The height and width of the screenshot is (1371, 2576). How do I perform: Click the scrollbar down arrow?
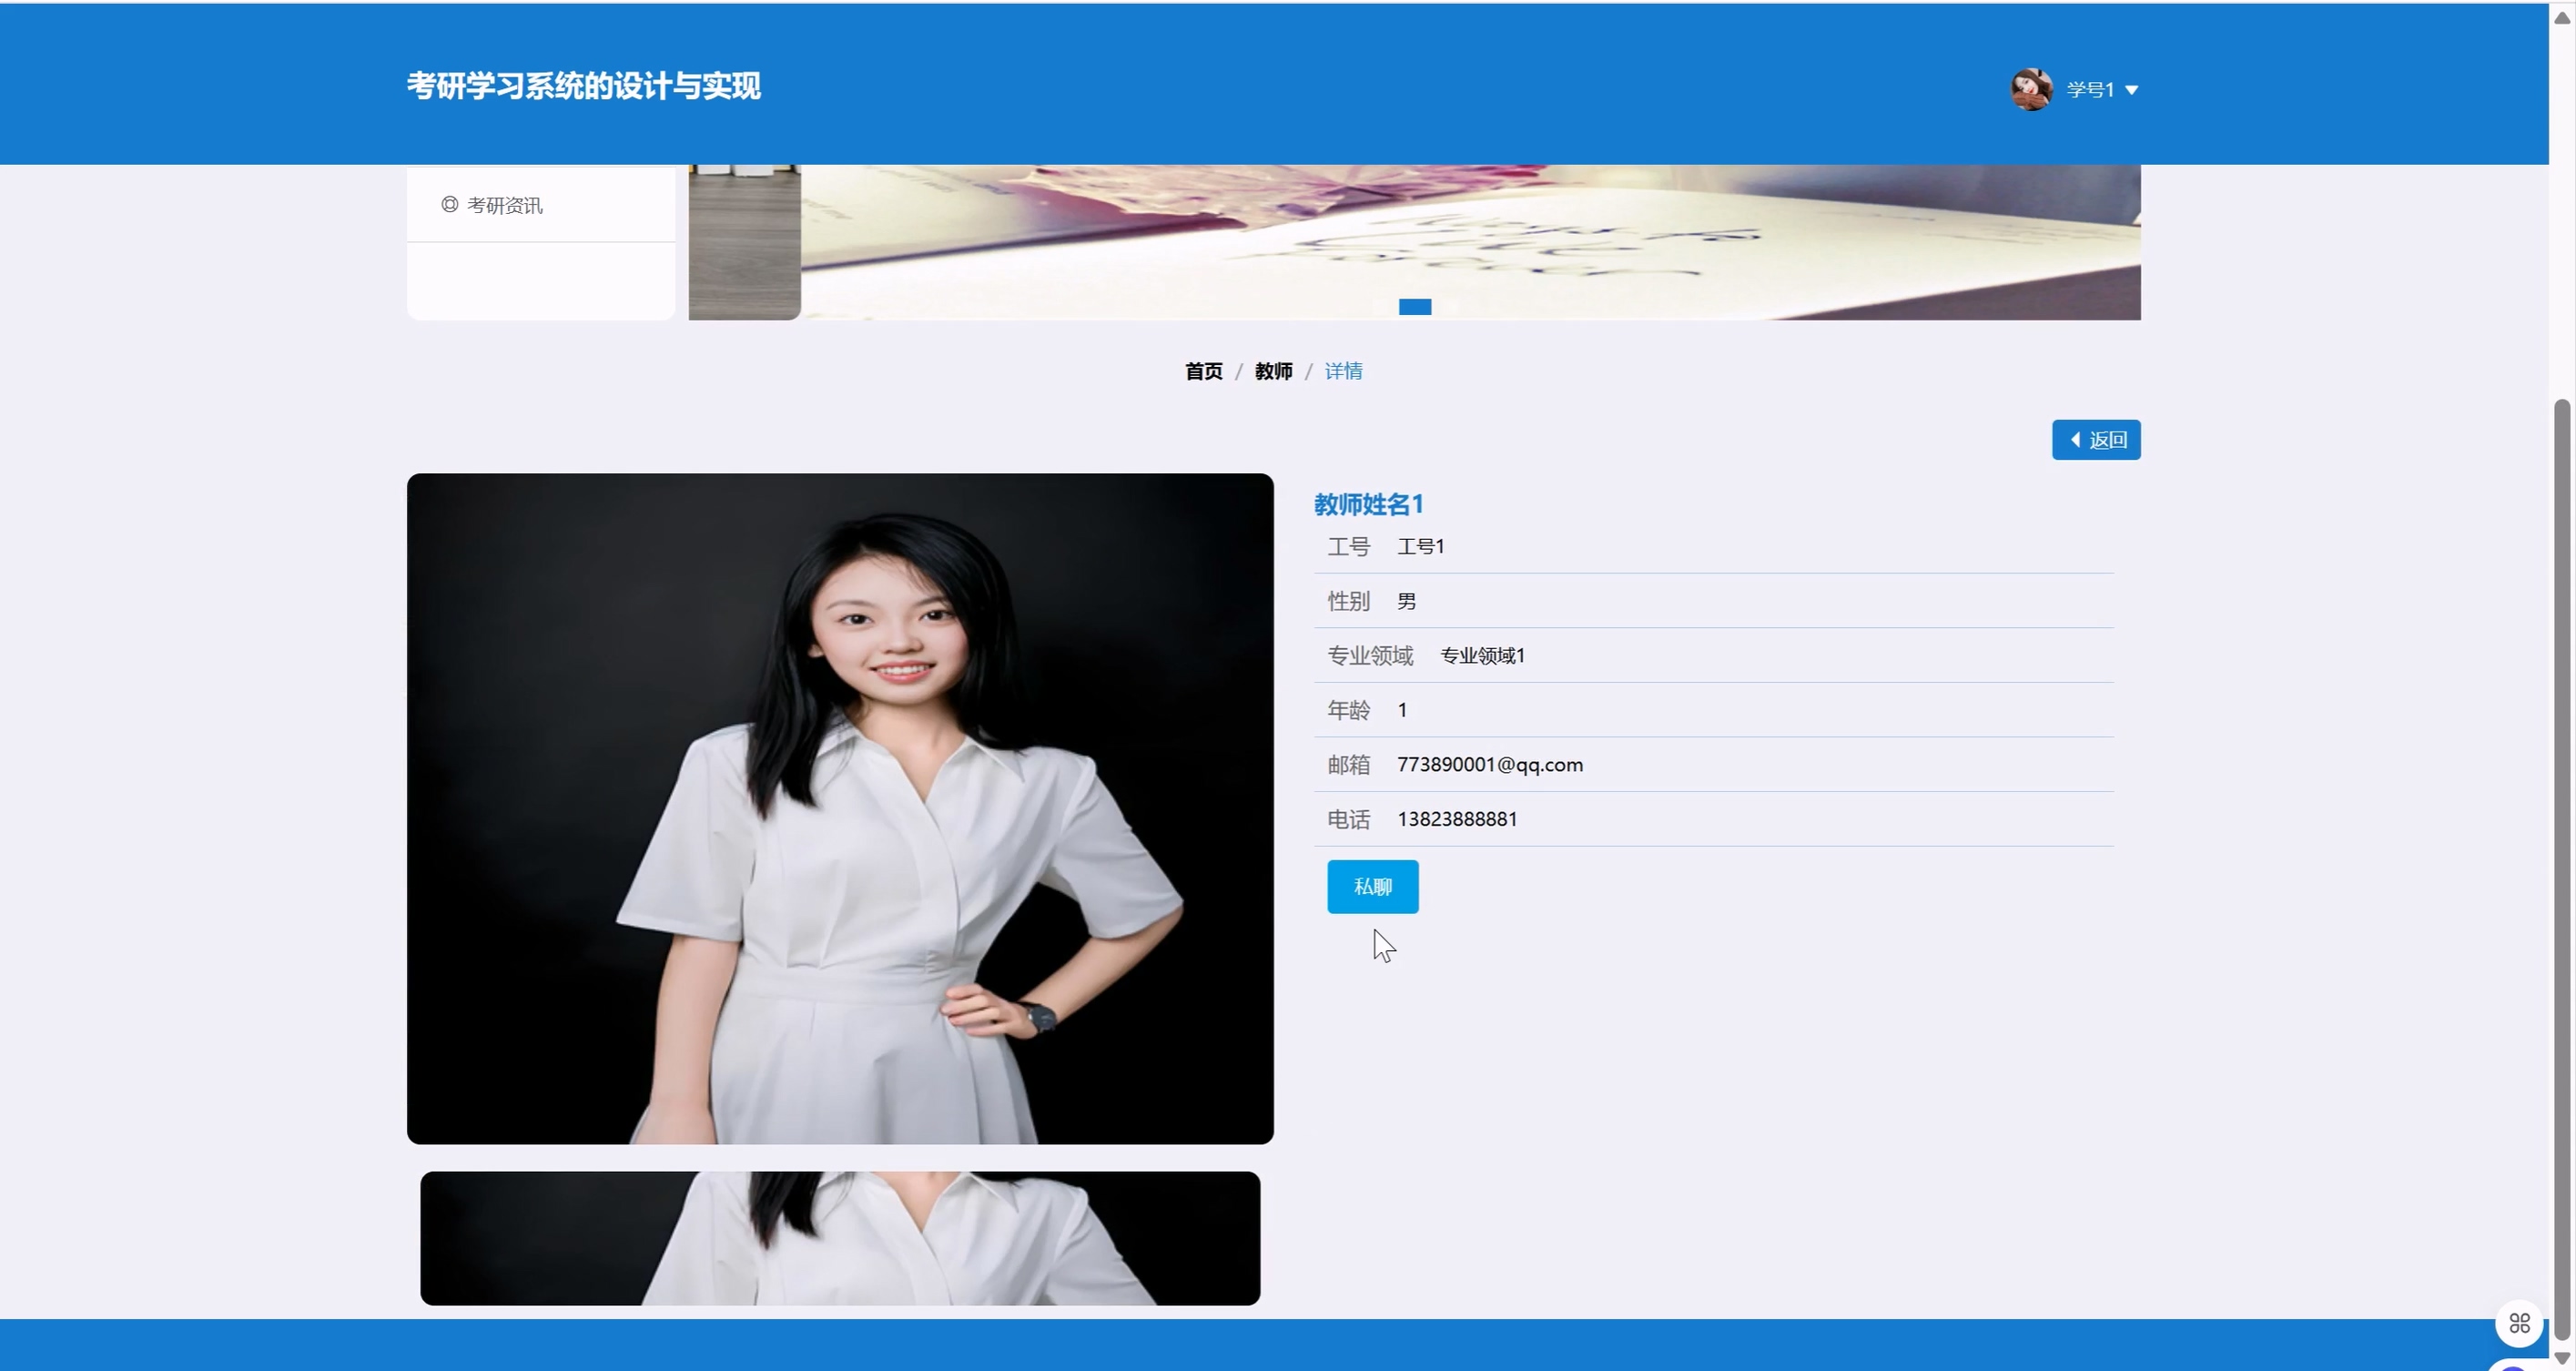(2561, 1357)
